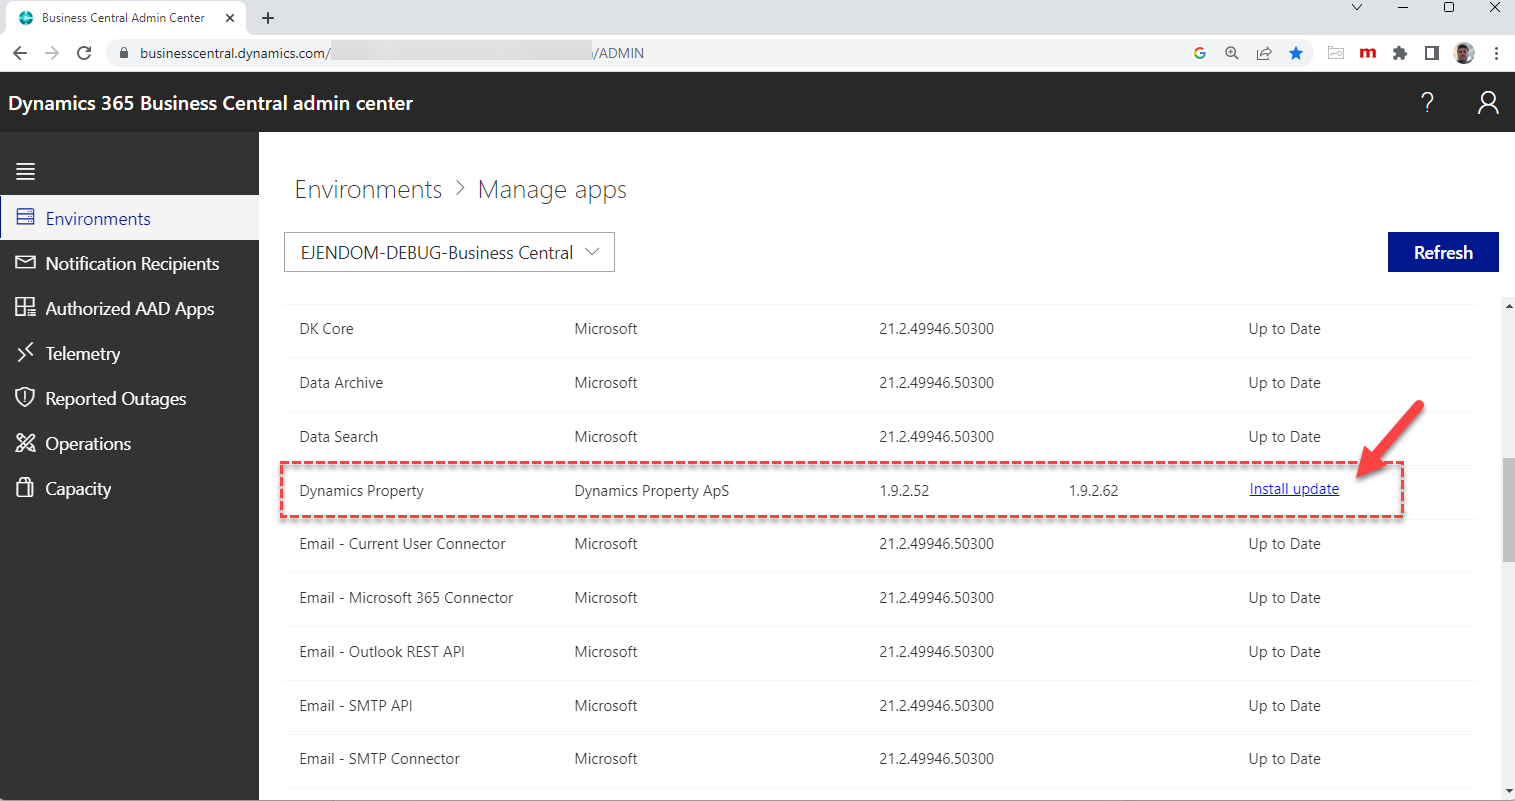This screenshot has height=801, width=1515.
Task: Click the Environments sidebar icon
Action: tap(25, 217)
